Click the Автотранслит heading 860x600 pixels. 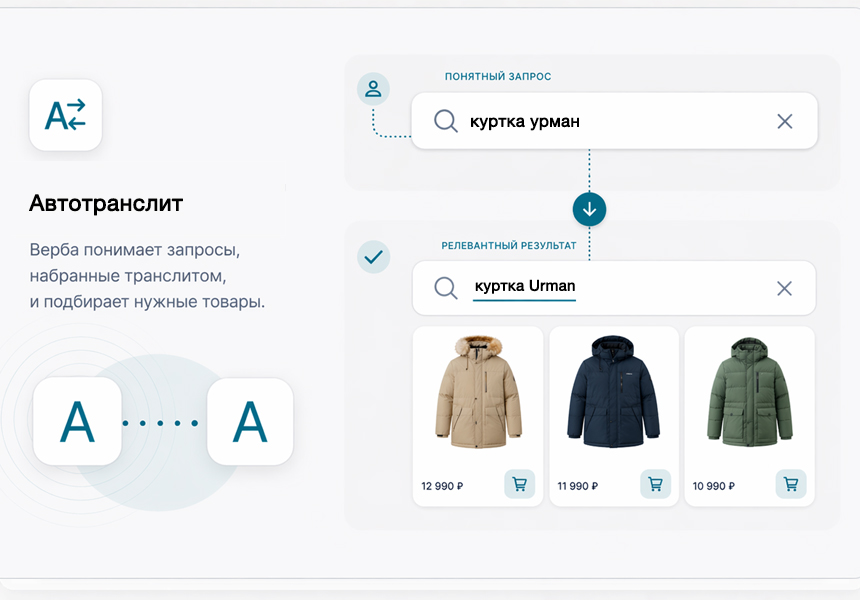coord(106,204)
